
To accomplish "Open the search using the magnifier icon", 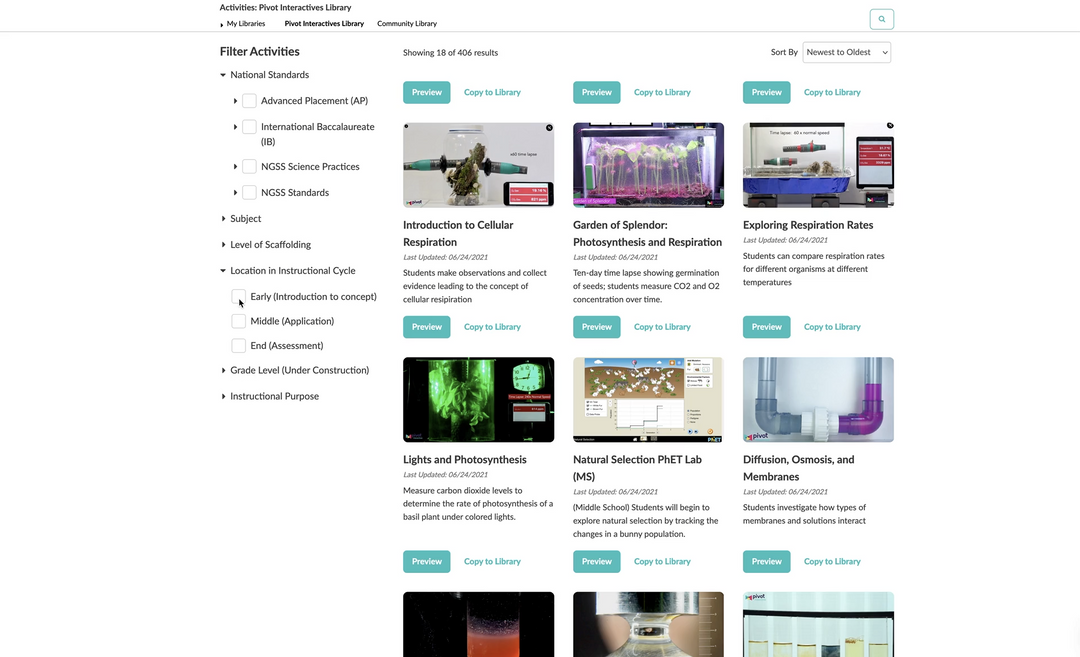I will tap(881, 18).
